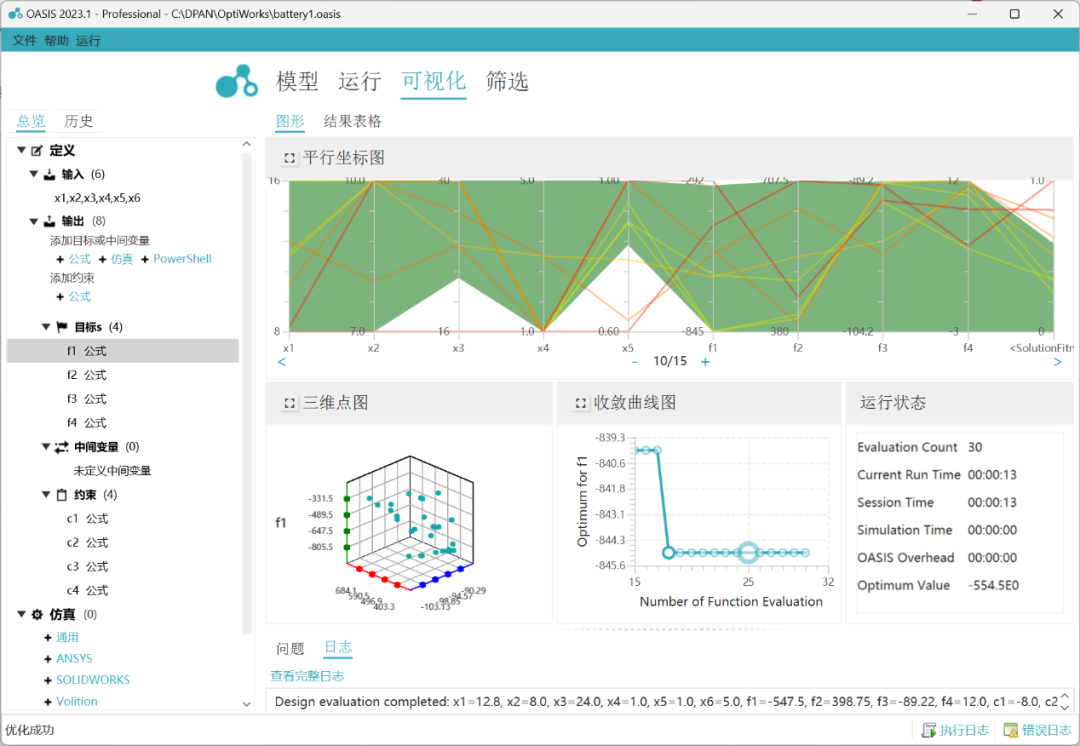
Task: Add output via PowerShell link
Action: [x=183, y=259]
